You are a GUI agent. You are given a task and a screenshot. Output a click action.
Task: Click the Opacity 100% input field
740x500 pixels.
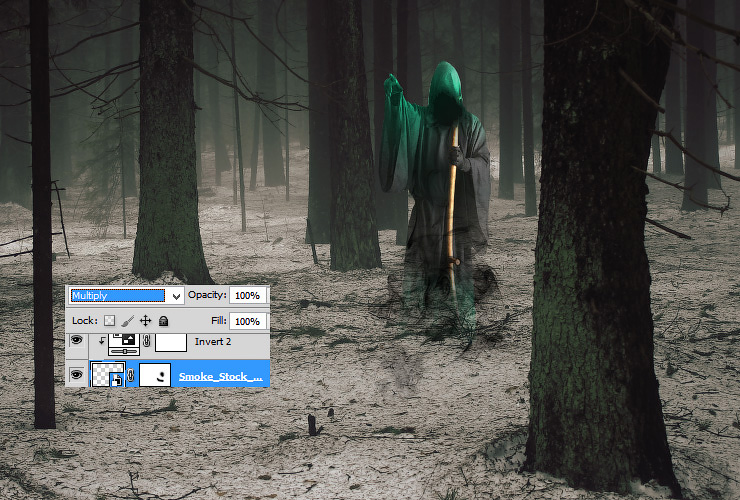[248, 296]
